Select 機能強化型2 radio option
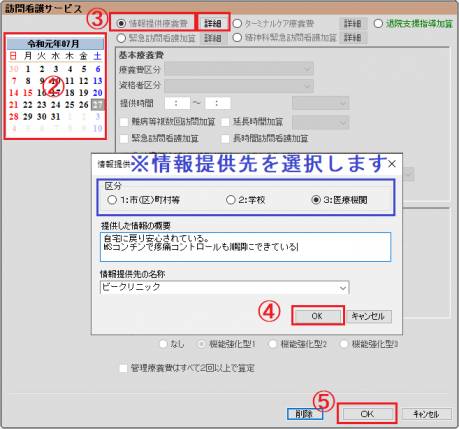This screenshot has width=459, height=429. 272,344
